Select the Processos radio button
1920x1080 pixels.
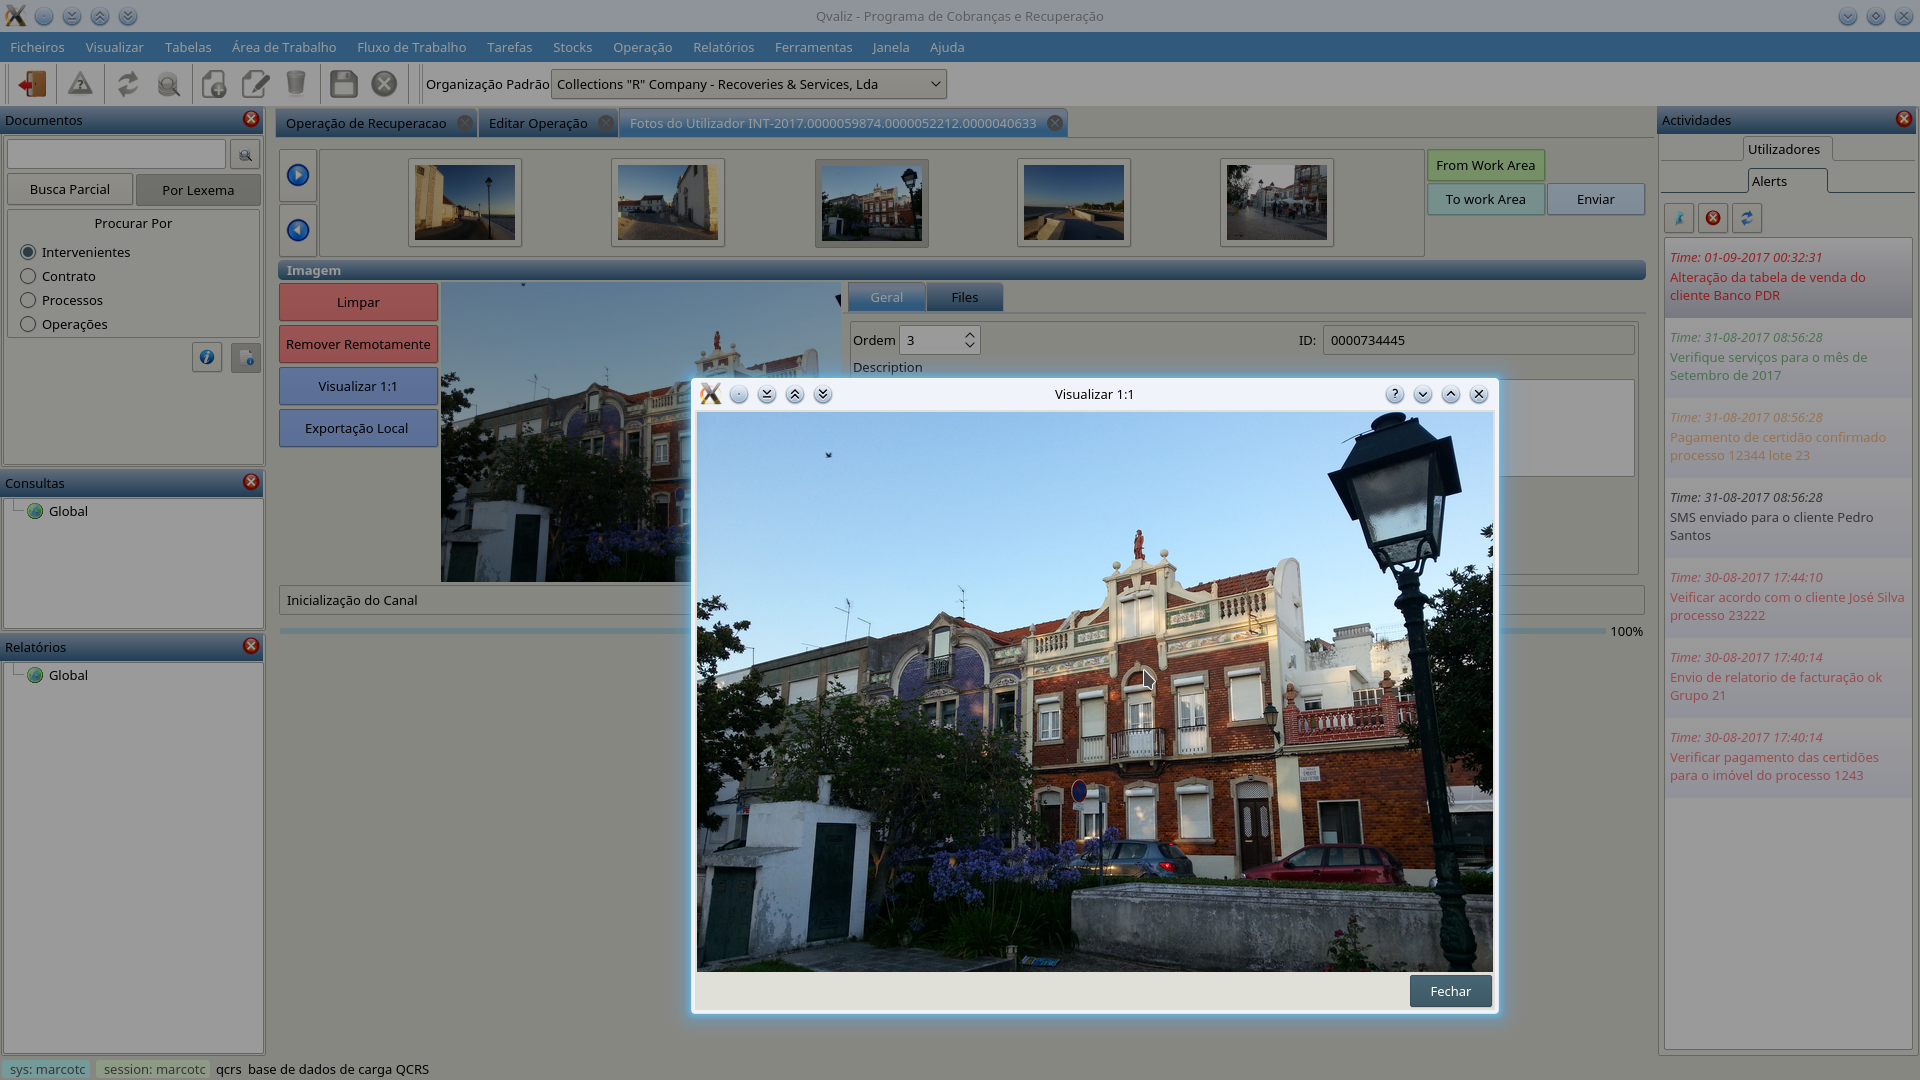pyautogui.click(x=28, y=300)
